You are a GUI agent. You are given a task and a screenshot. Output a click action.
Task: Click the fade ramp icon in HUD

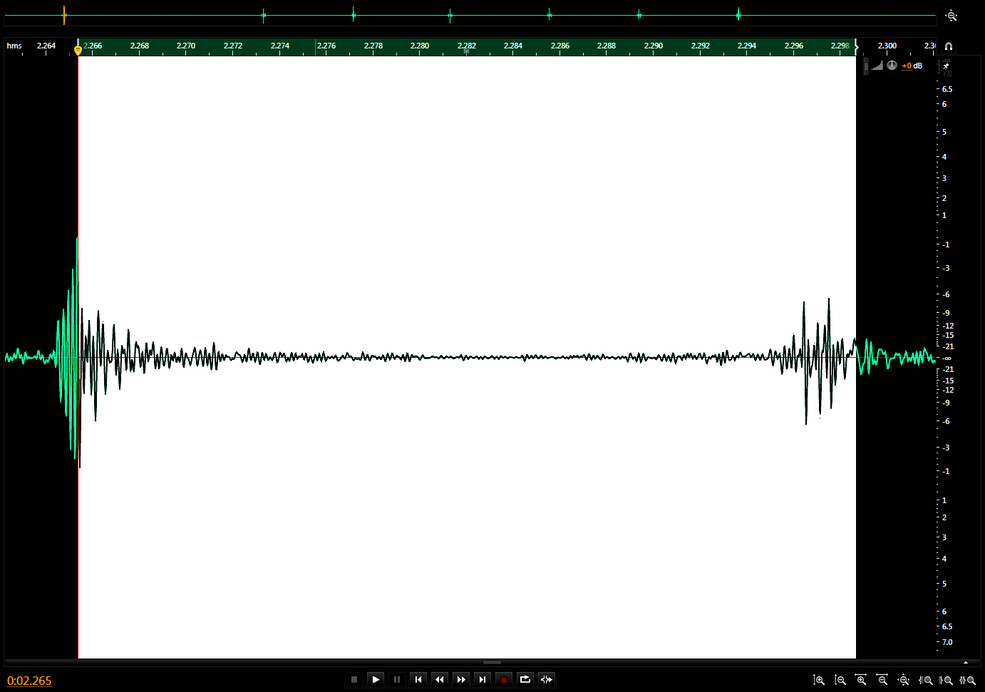click(x=878, y=65)
